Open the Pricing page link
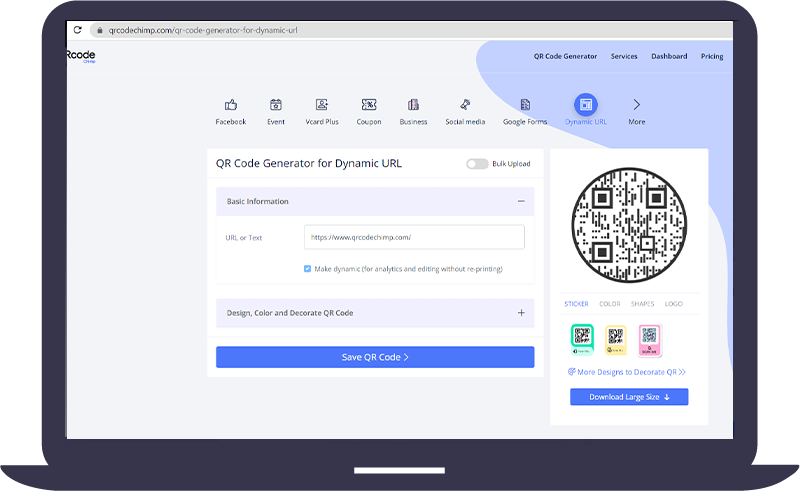 [712, 56]
